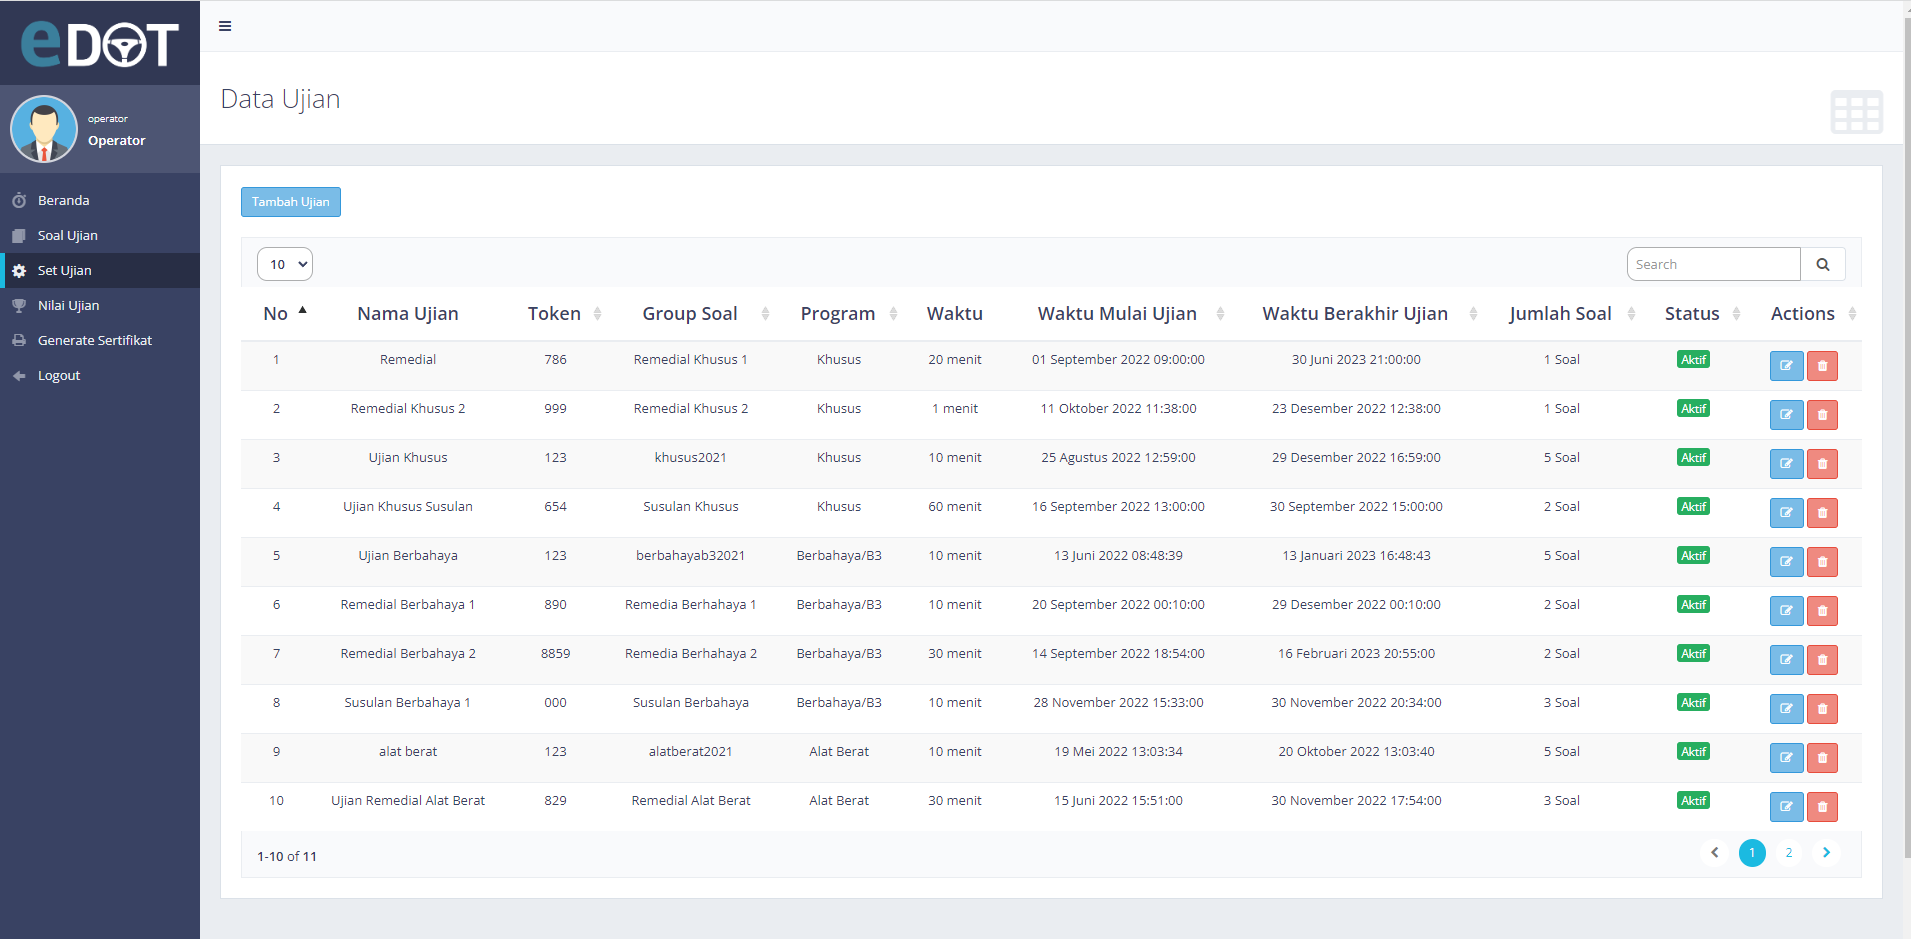Edit the Remedial exam in row 1
This screenshot has height=939, width=1911.
click(x=1785, y=366)
